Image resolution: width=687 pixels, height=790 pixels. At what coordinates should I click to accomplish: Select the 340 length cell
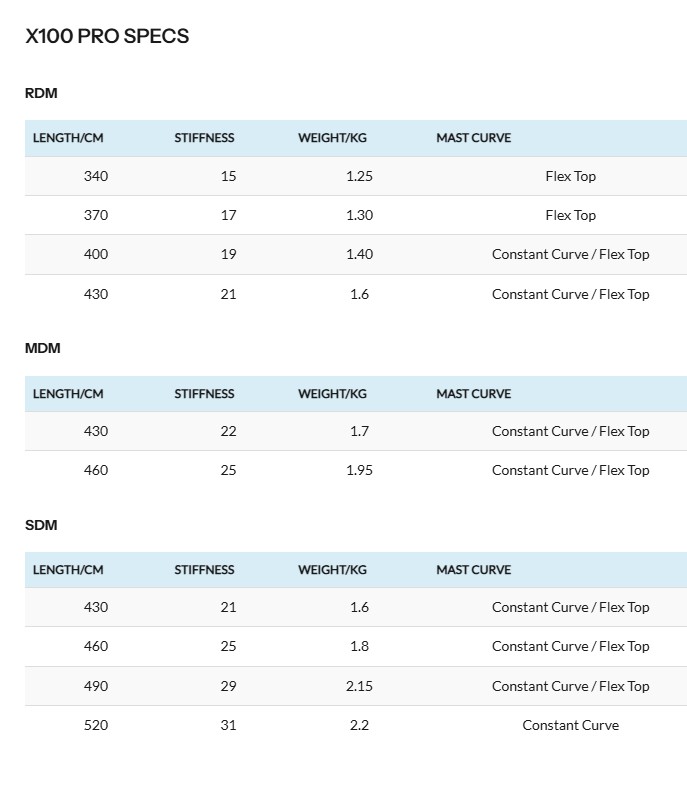(96, 176)
